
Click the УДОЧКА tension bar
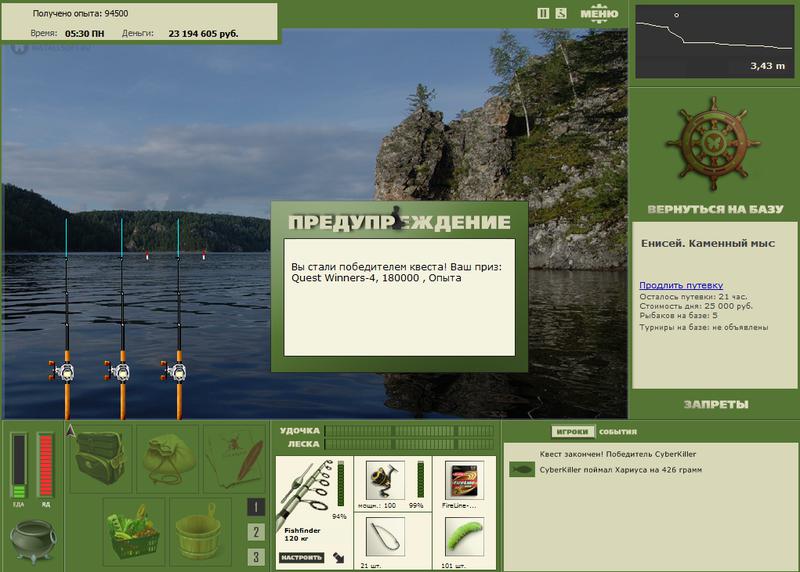409,431
